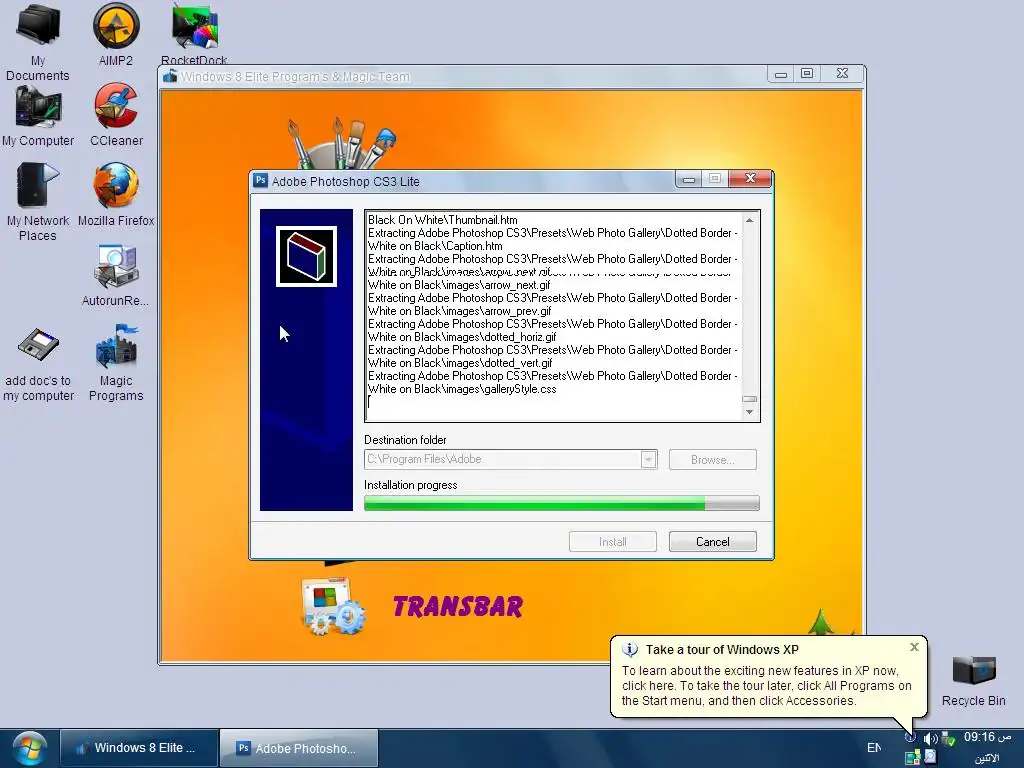
Task: Open My Computer desktop icon
Action: click(38, 116)
